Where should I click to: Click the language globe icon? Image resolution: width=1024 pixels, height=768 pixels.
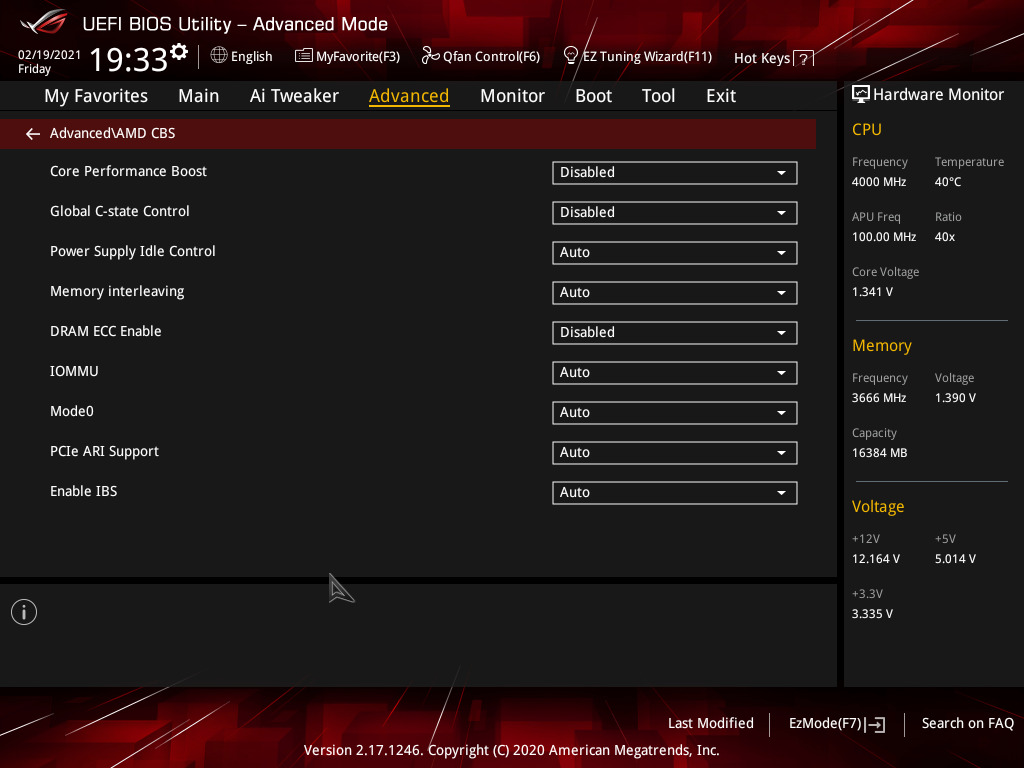pos(219,56)
